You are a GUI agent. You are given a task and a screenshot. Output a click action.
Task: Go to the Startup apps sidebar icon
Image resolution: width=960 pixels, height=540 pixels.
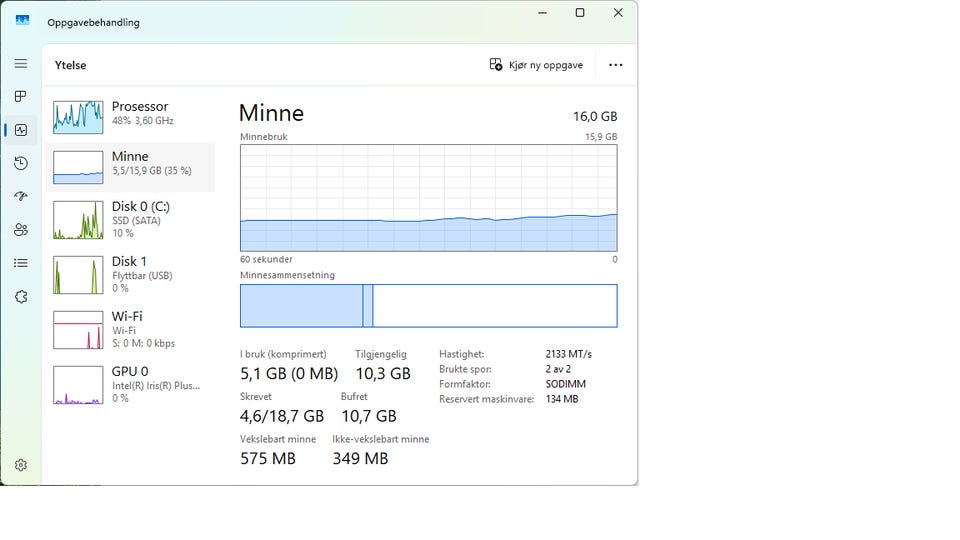click(x=21, y=196)
